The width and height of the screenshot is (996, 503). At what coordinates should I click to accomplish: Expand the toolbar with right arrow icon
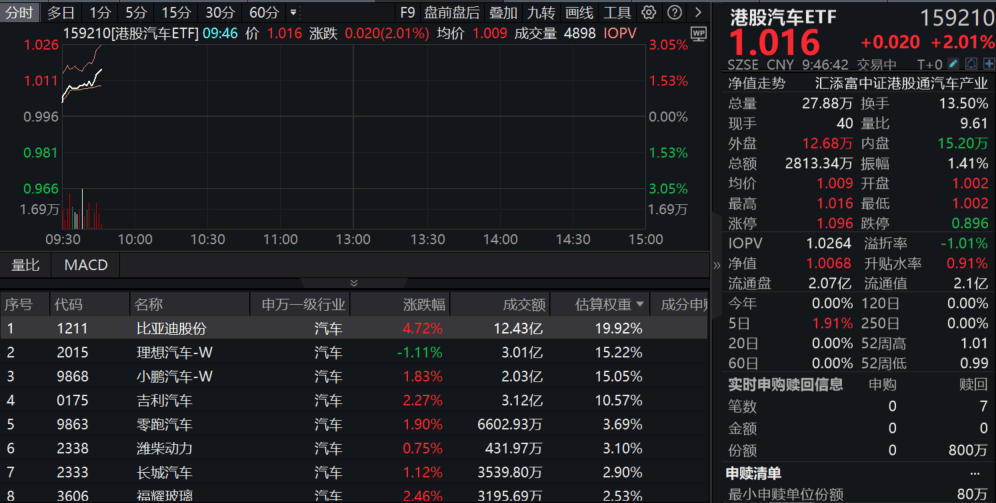pyautogui.click(x=698, y=12)
